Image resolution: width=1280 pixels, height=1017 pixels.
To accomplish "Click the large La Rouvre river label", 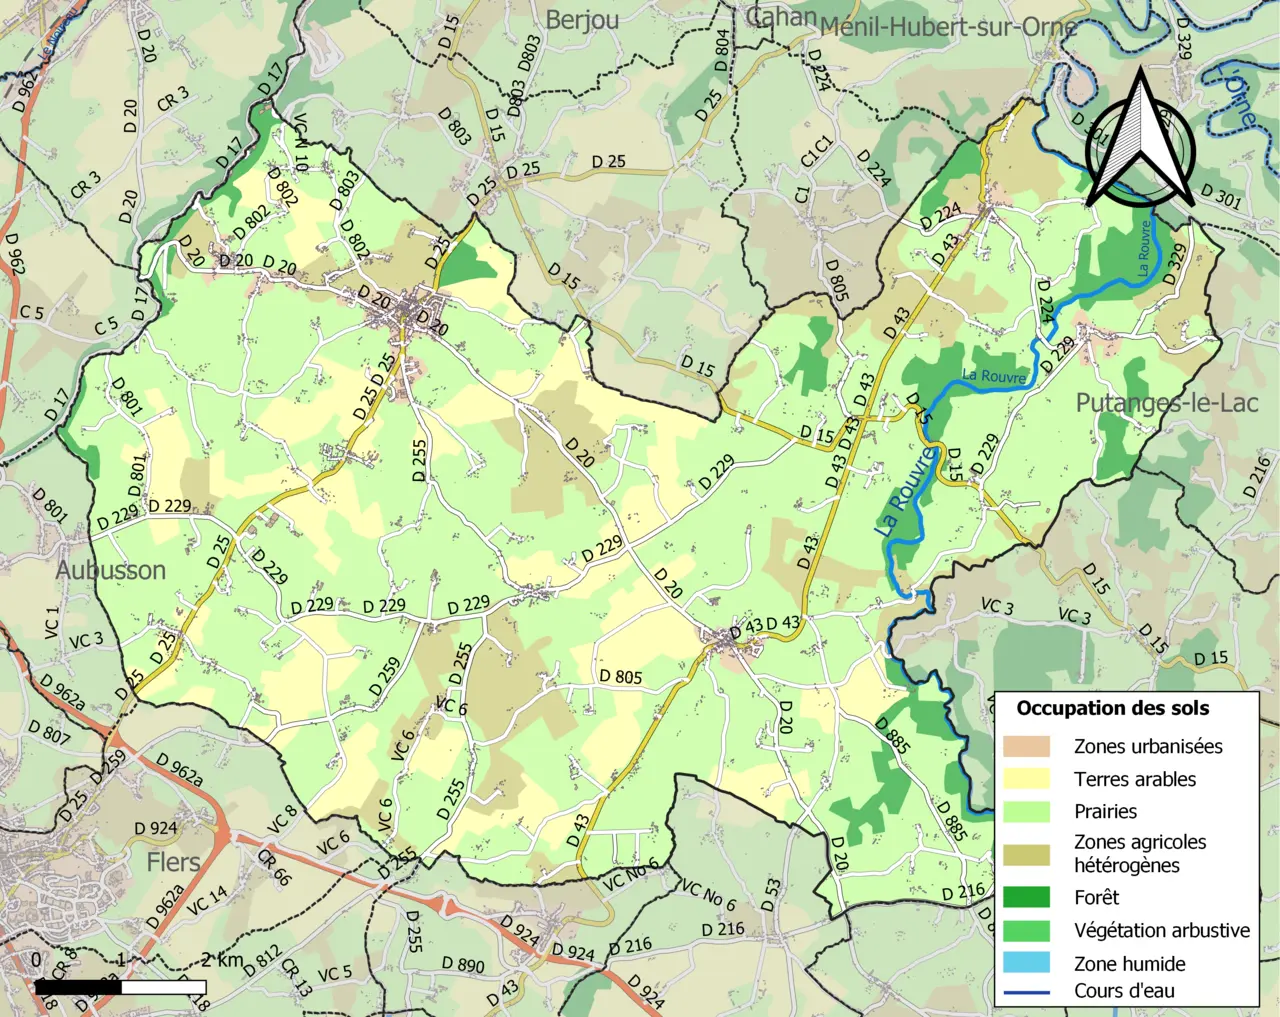I will pyautogui.click(x=908, y=490).
